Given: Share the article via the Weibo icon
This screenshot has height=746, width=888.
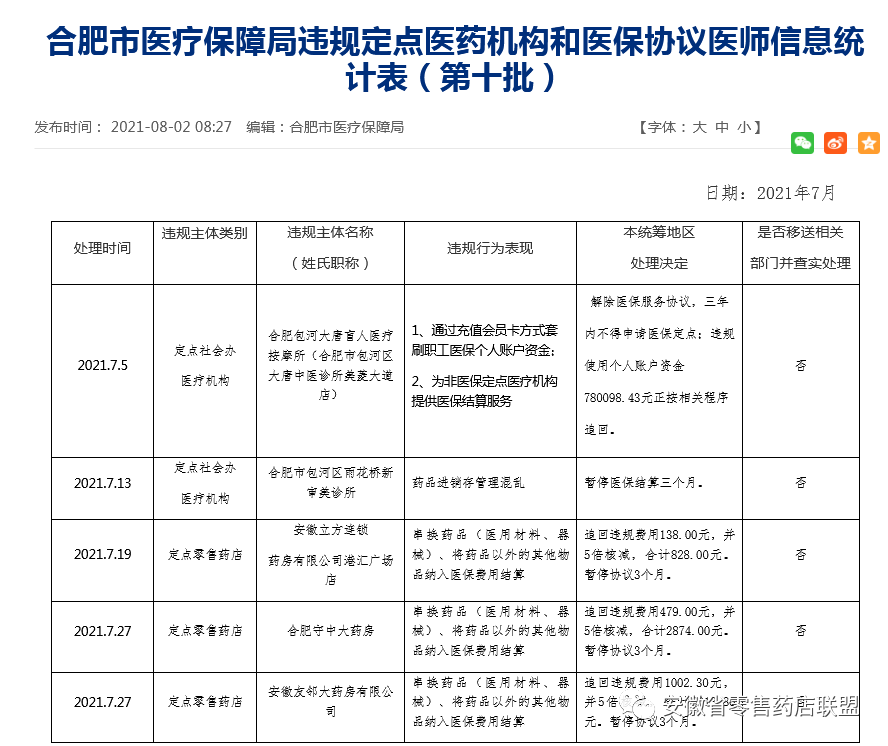Looking at the screenshot, I should pyautogui.click(x=835, y=143).
